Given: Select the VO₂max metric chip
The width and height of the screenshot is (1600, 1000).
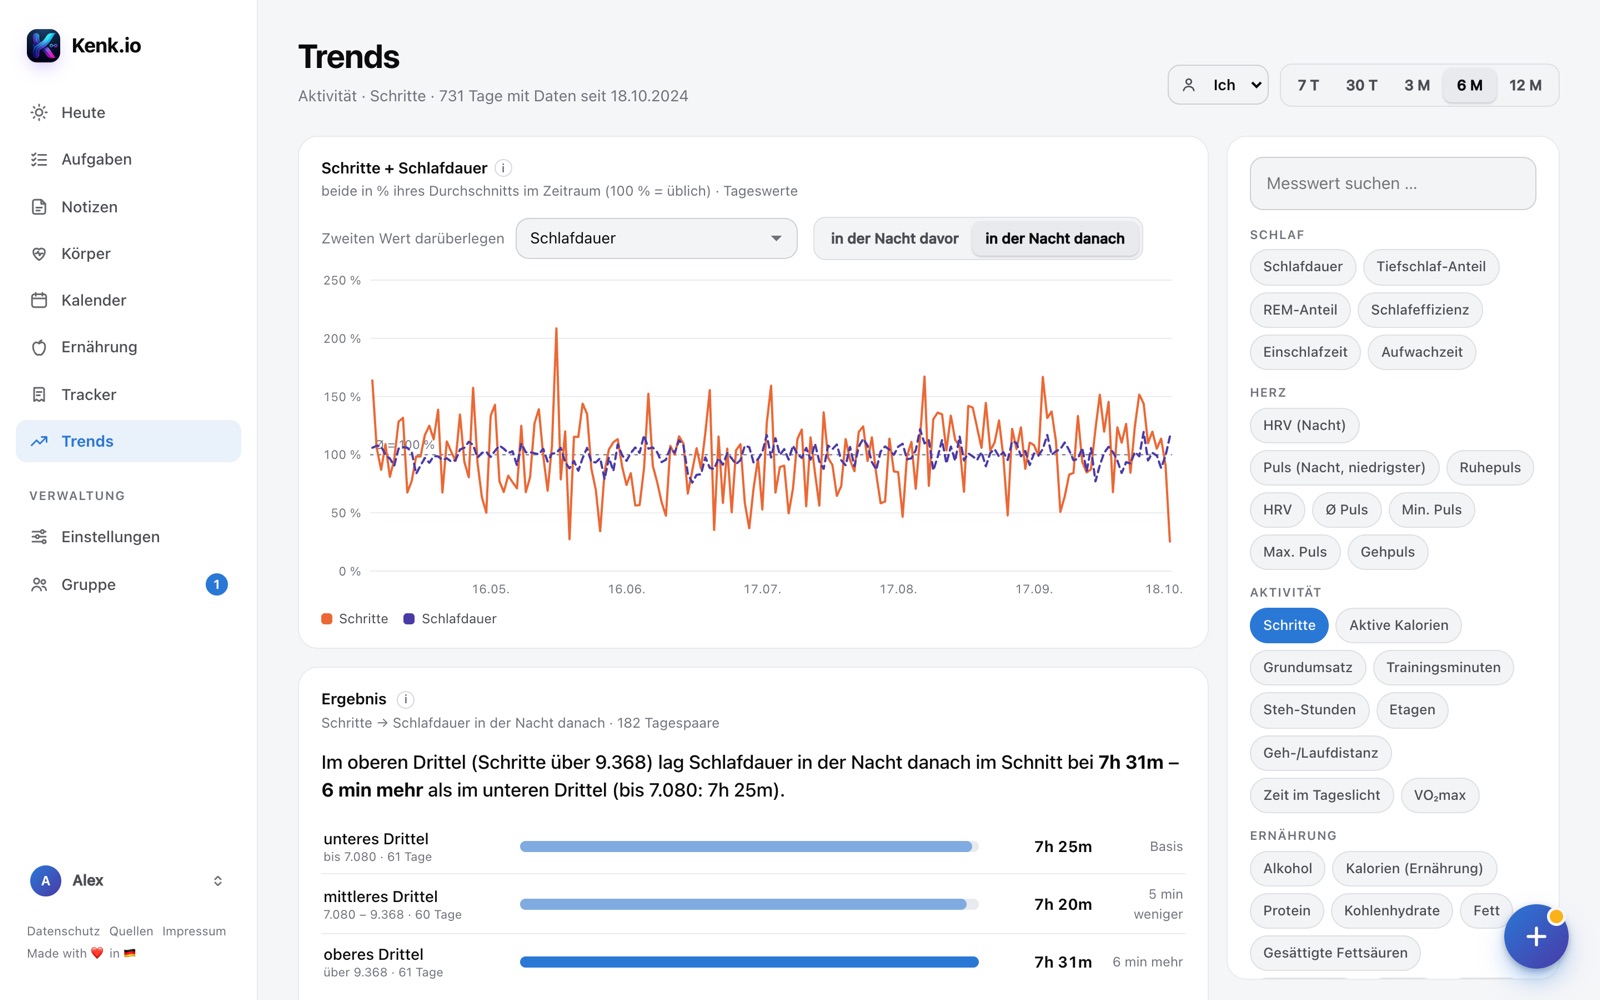Looking at the screenshot, I should click(1439, 795).
